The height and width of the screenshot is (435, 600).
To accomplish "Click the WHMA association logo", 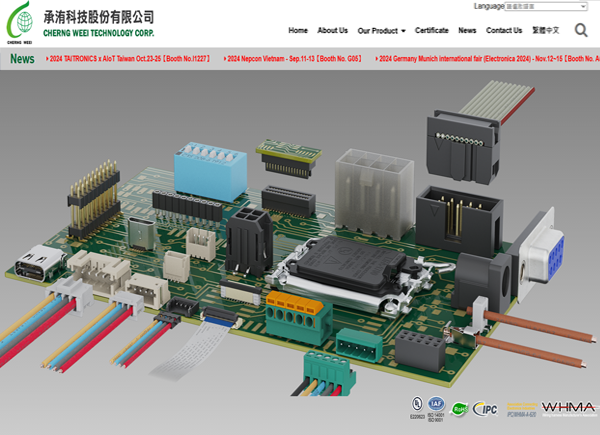I will (x=568, y=407).
